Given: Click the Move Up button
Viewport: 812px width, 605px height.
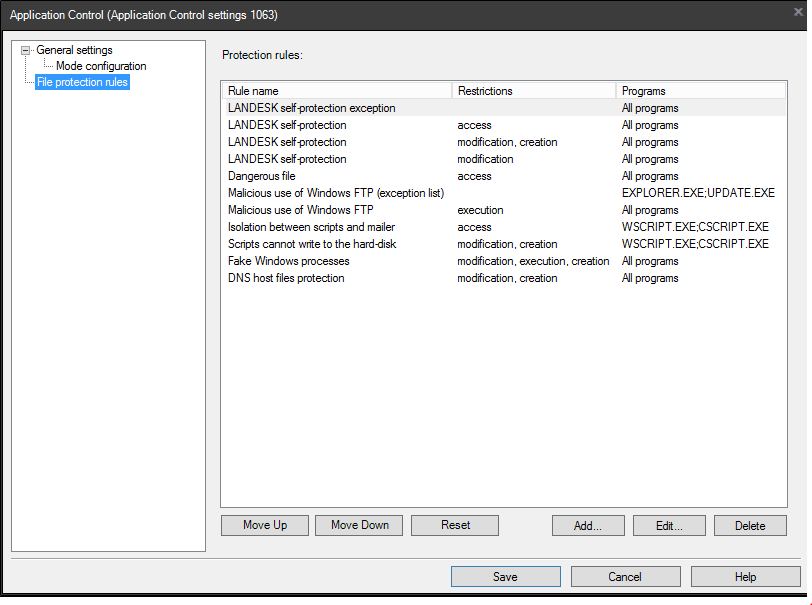Looking at the screenshot, I should tap(264, 525).
